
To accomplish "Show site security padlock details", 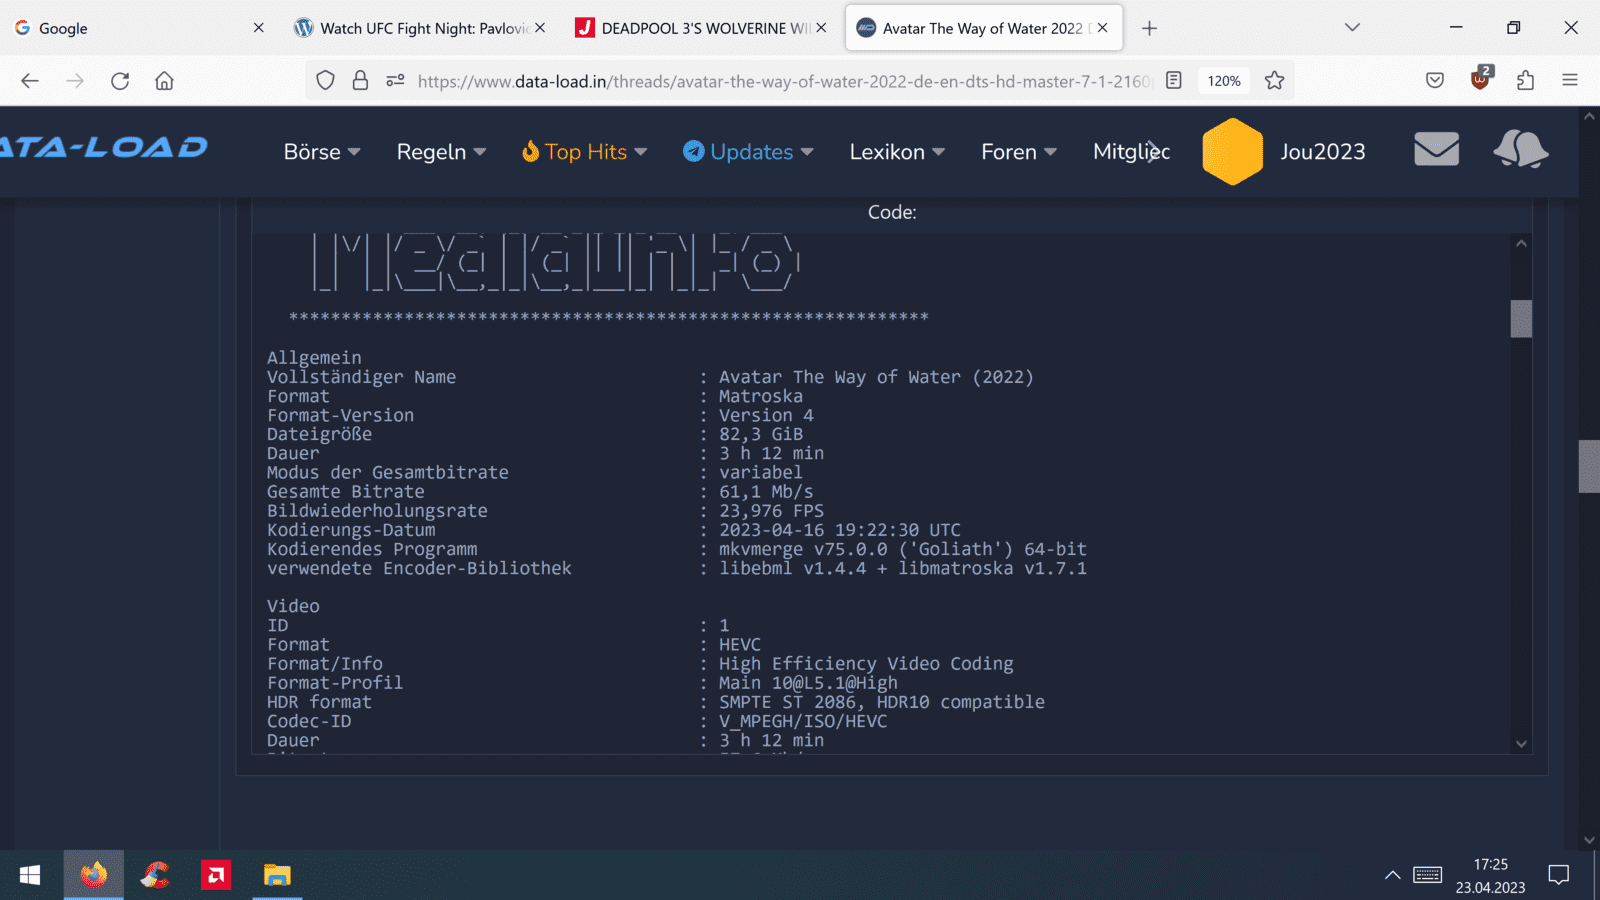I will (360, 81).
